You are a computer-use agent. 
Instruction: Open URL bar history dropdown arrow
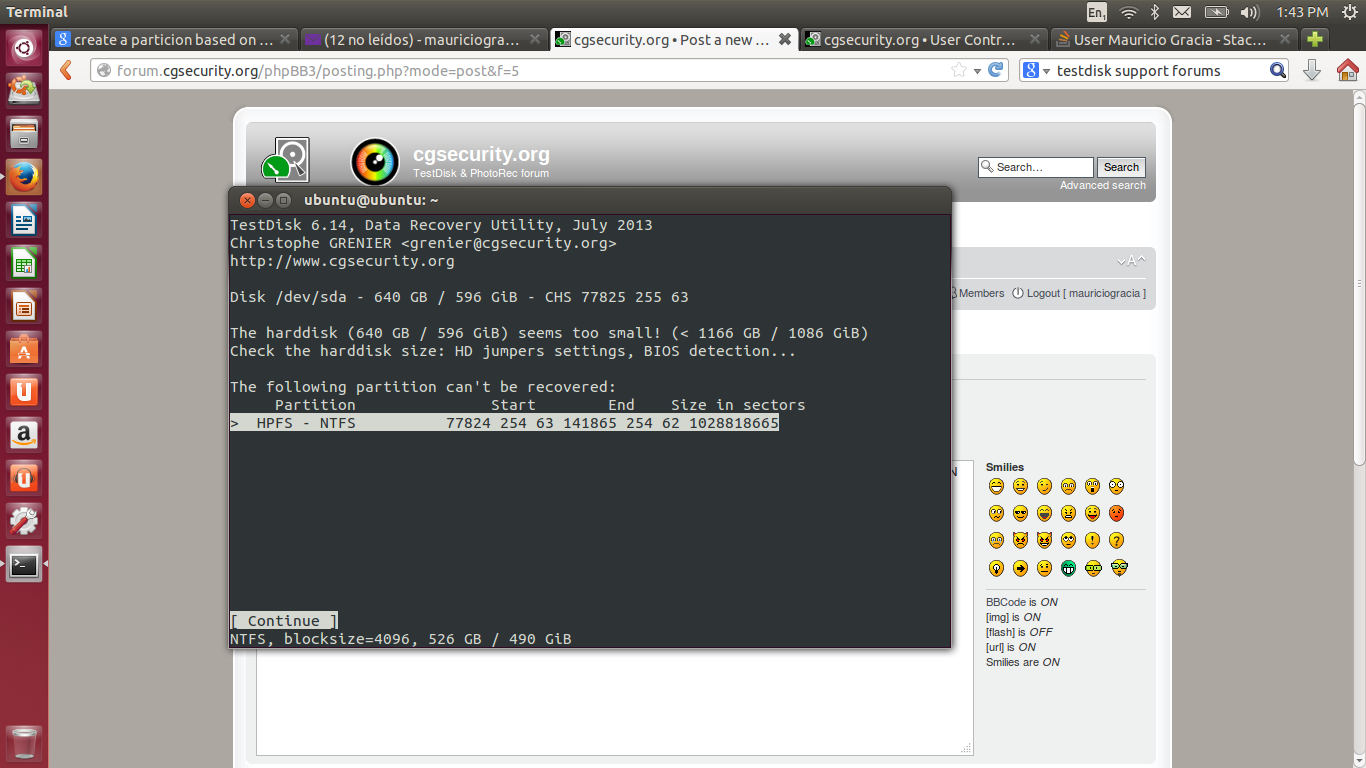(978, 71)
